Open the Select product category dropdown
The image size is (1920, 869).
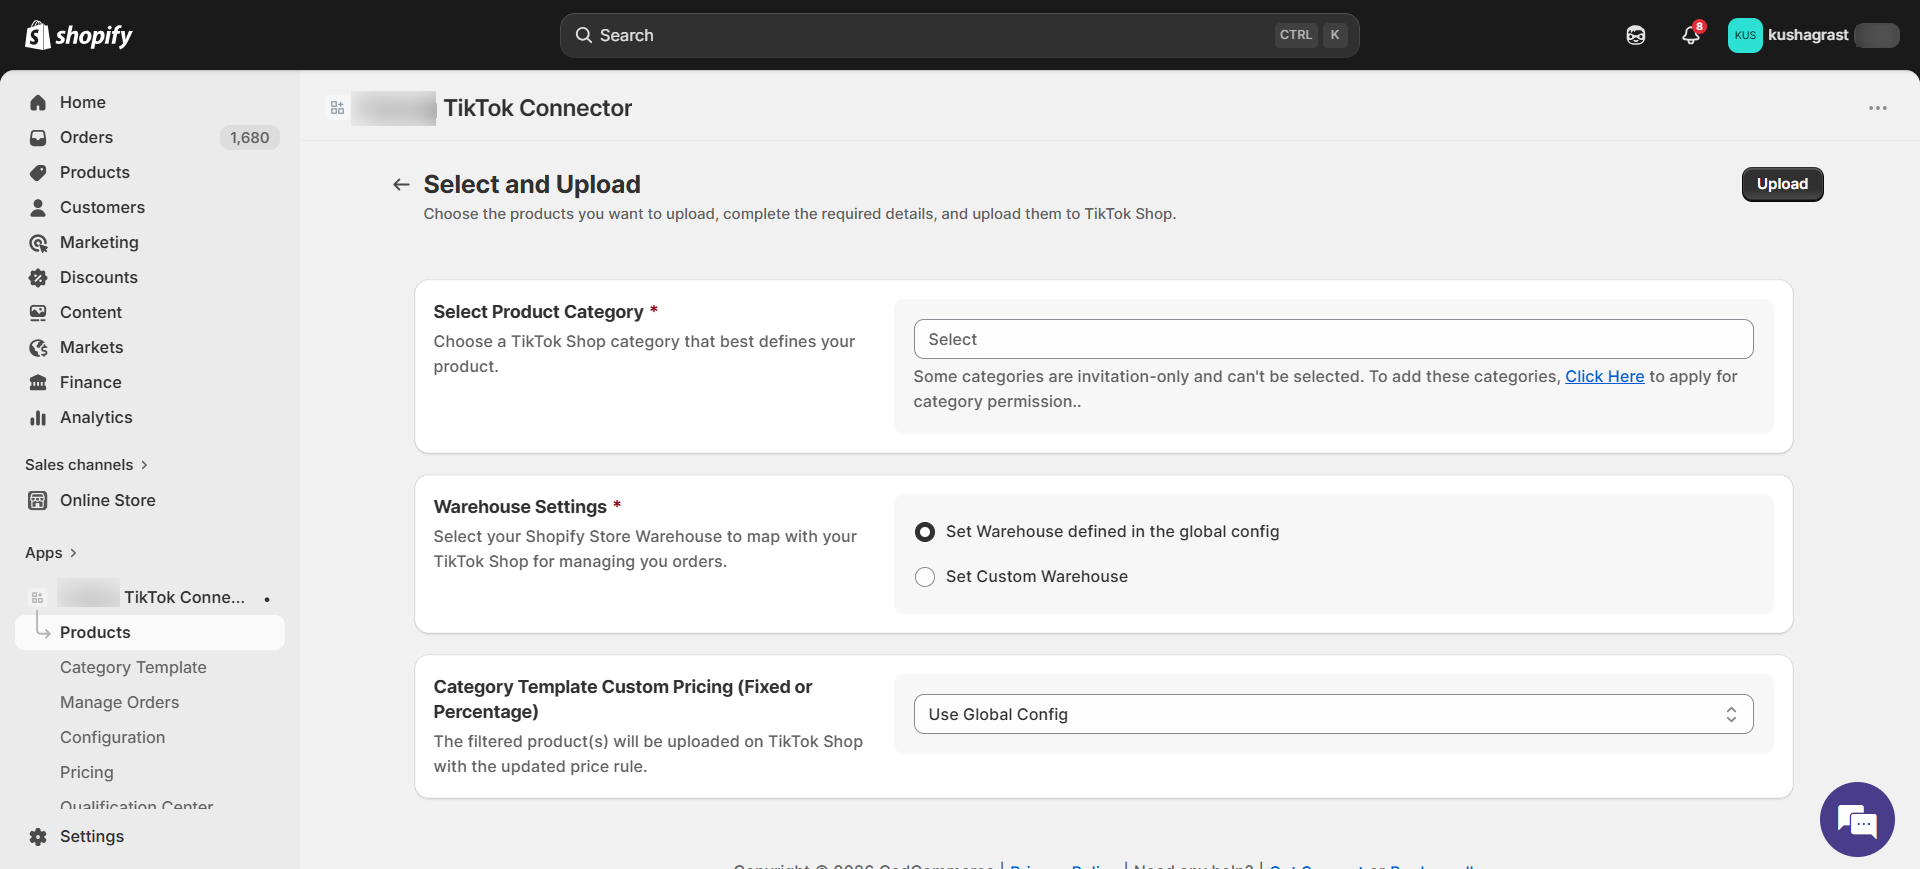[x=1332, y=339]
